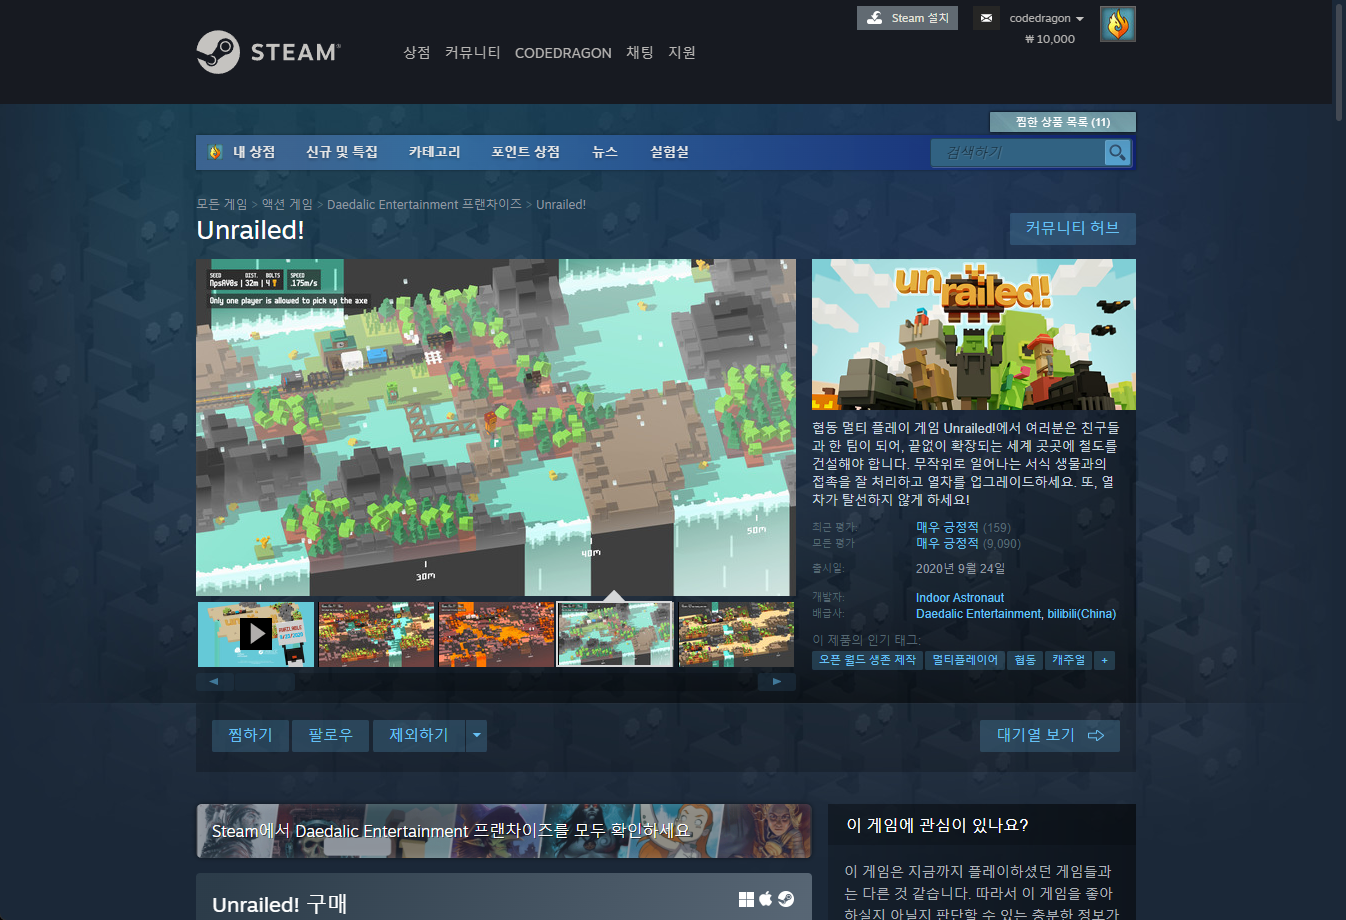Click the Apple platform icon
Viewport: 1346px width, 920px height.
pyautogui.click(x=766, y=899)
